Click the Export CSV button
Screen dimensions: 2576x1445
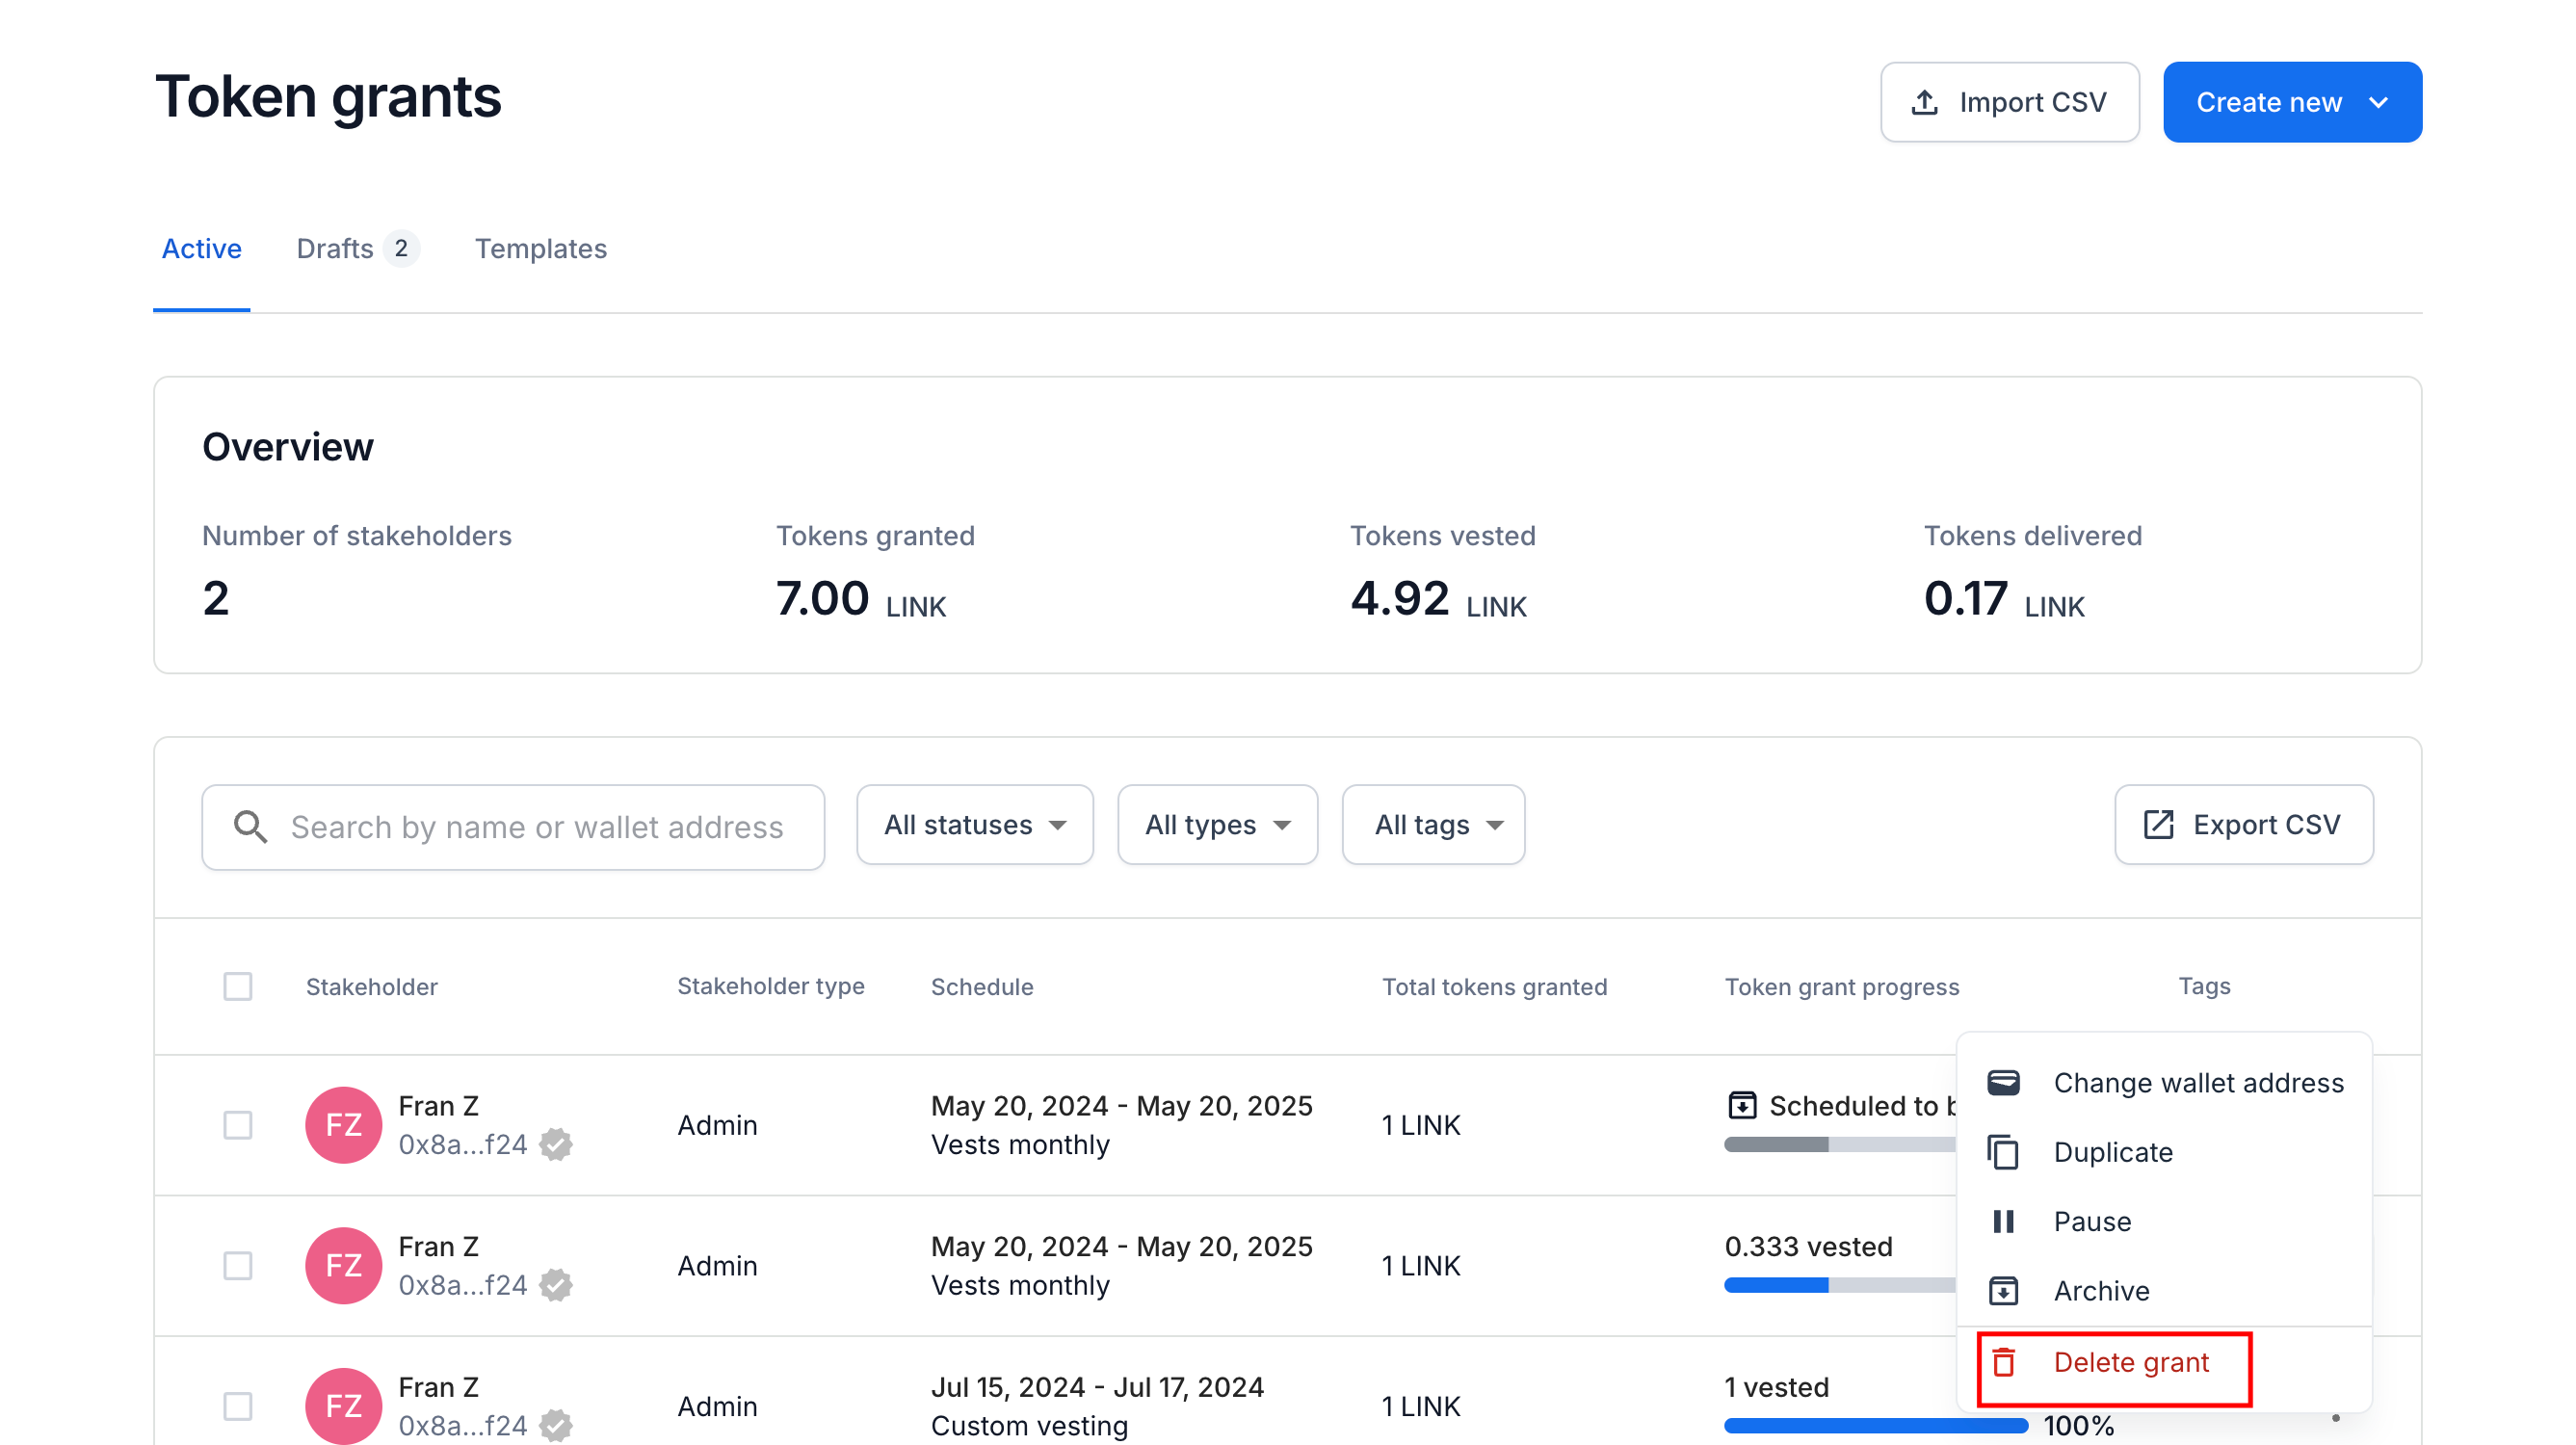pyautogui.click(x=2243, y=825)
